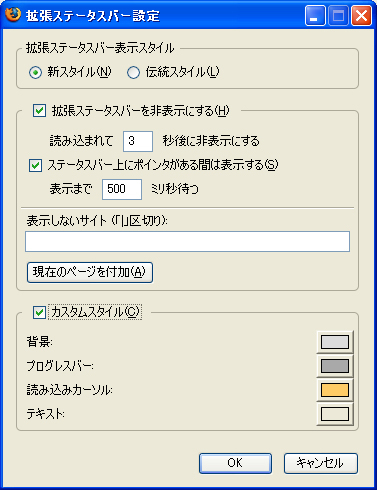The height and width of the screenshot is (490, 377).
Task: Toggle the カスタムスタイル checkbox
Action: (x=39, y=312)
